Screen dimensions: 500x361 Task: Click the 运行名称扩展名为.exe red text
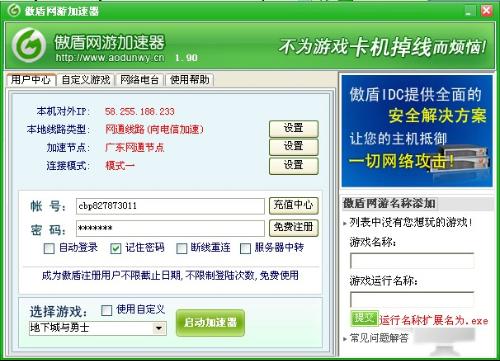434,320
